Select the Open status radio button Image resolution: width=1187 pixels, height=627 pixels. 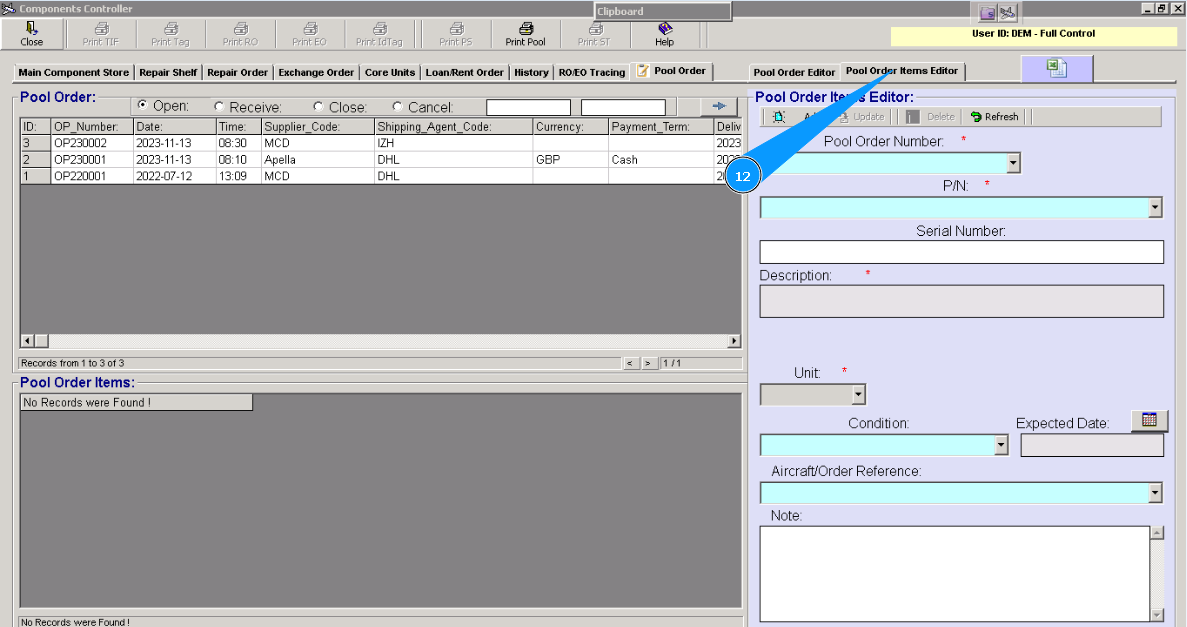[x=142, y=105]
